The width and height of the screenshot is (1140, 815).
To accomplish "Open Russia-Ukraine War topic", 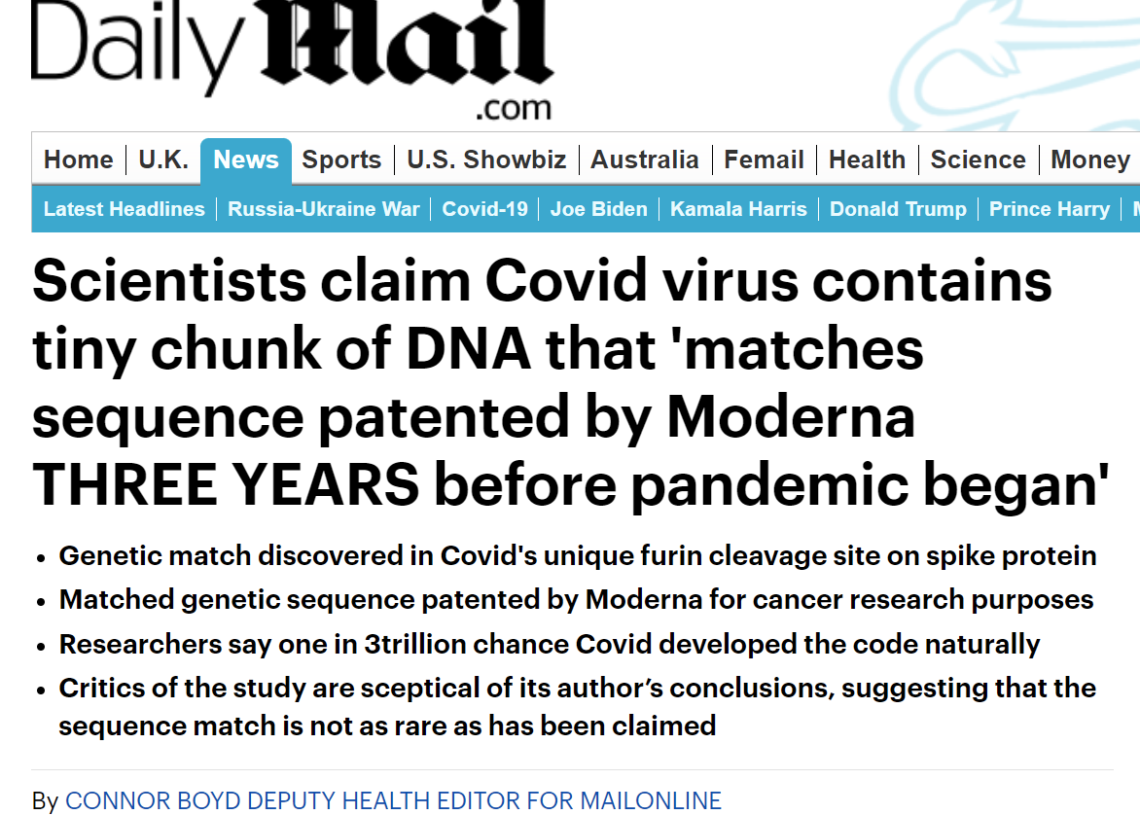I will pos(324,209).
